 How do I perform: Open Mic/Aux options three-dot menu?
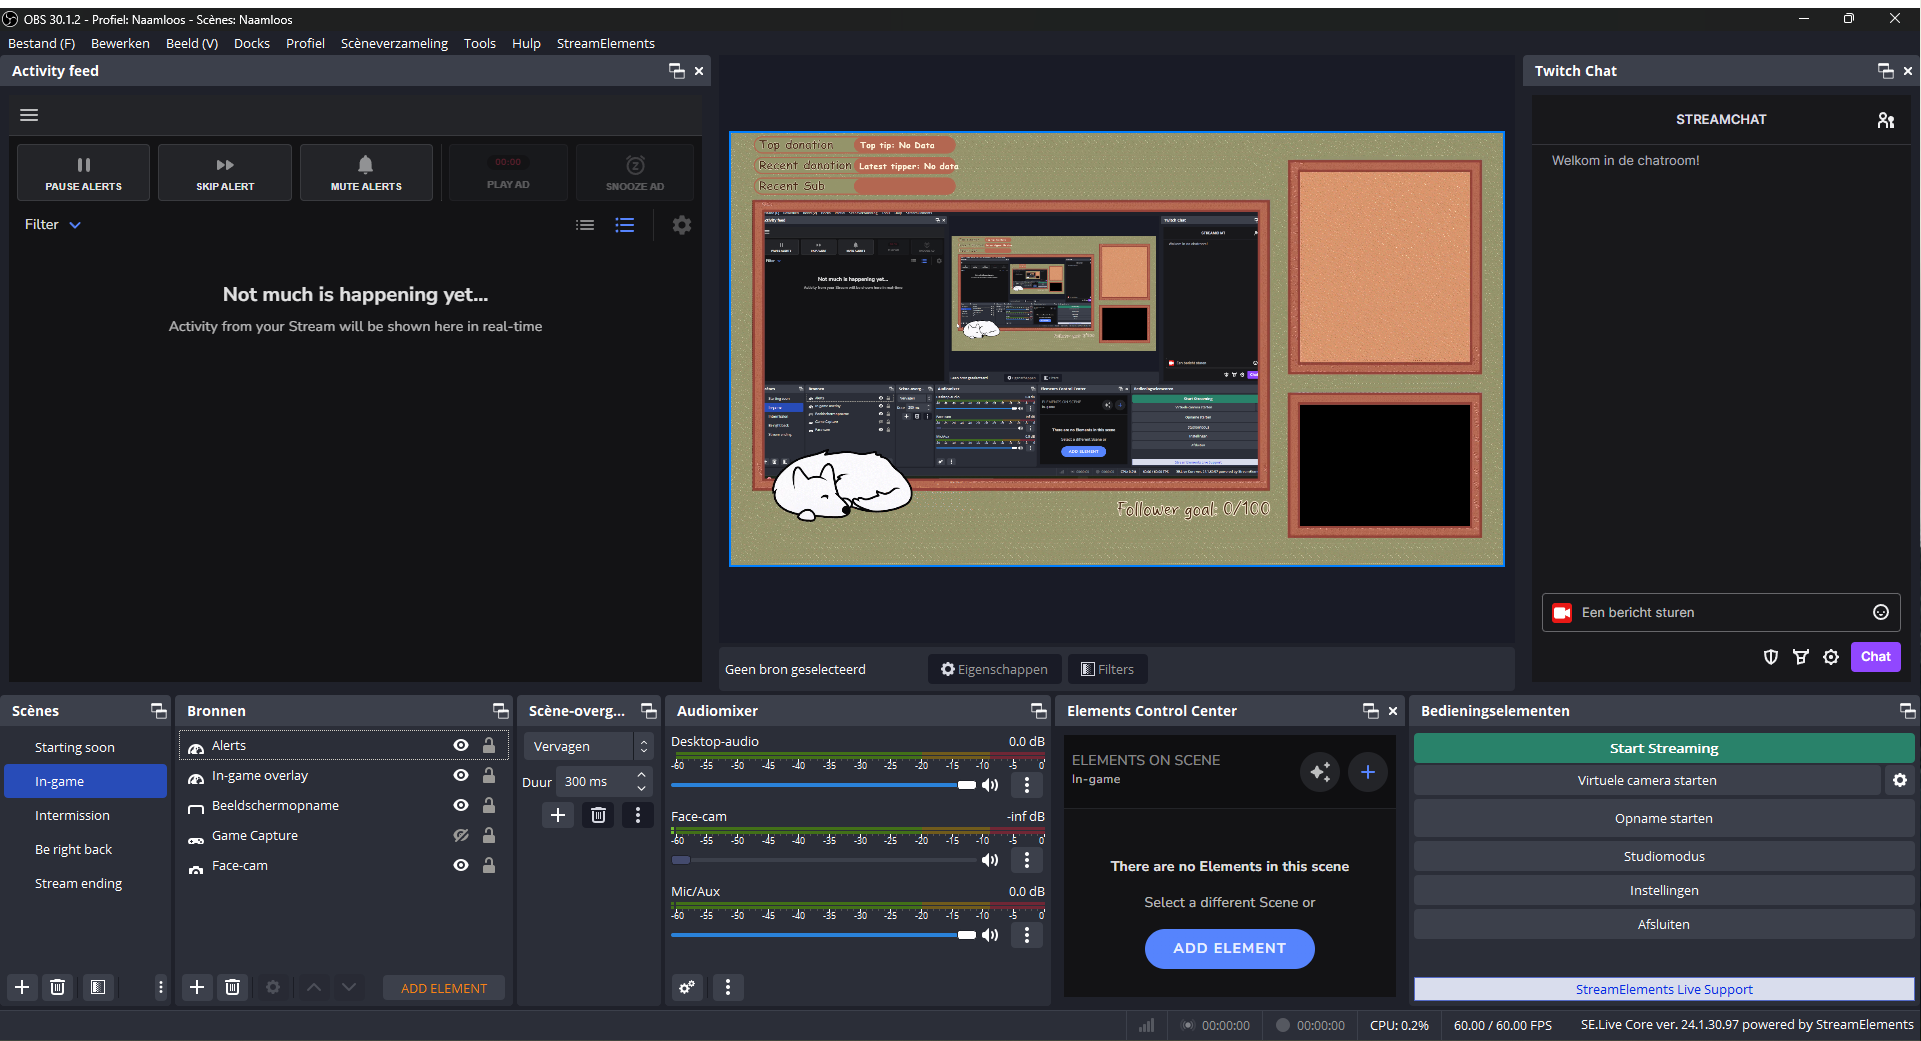(x=1027, y=935)
